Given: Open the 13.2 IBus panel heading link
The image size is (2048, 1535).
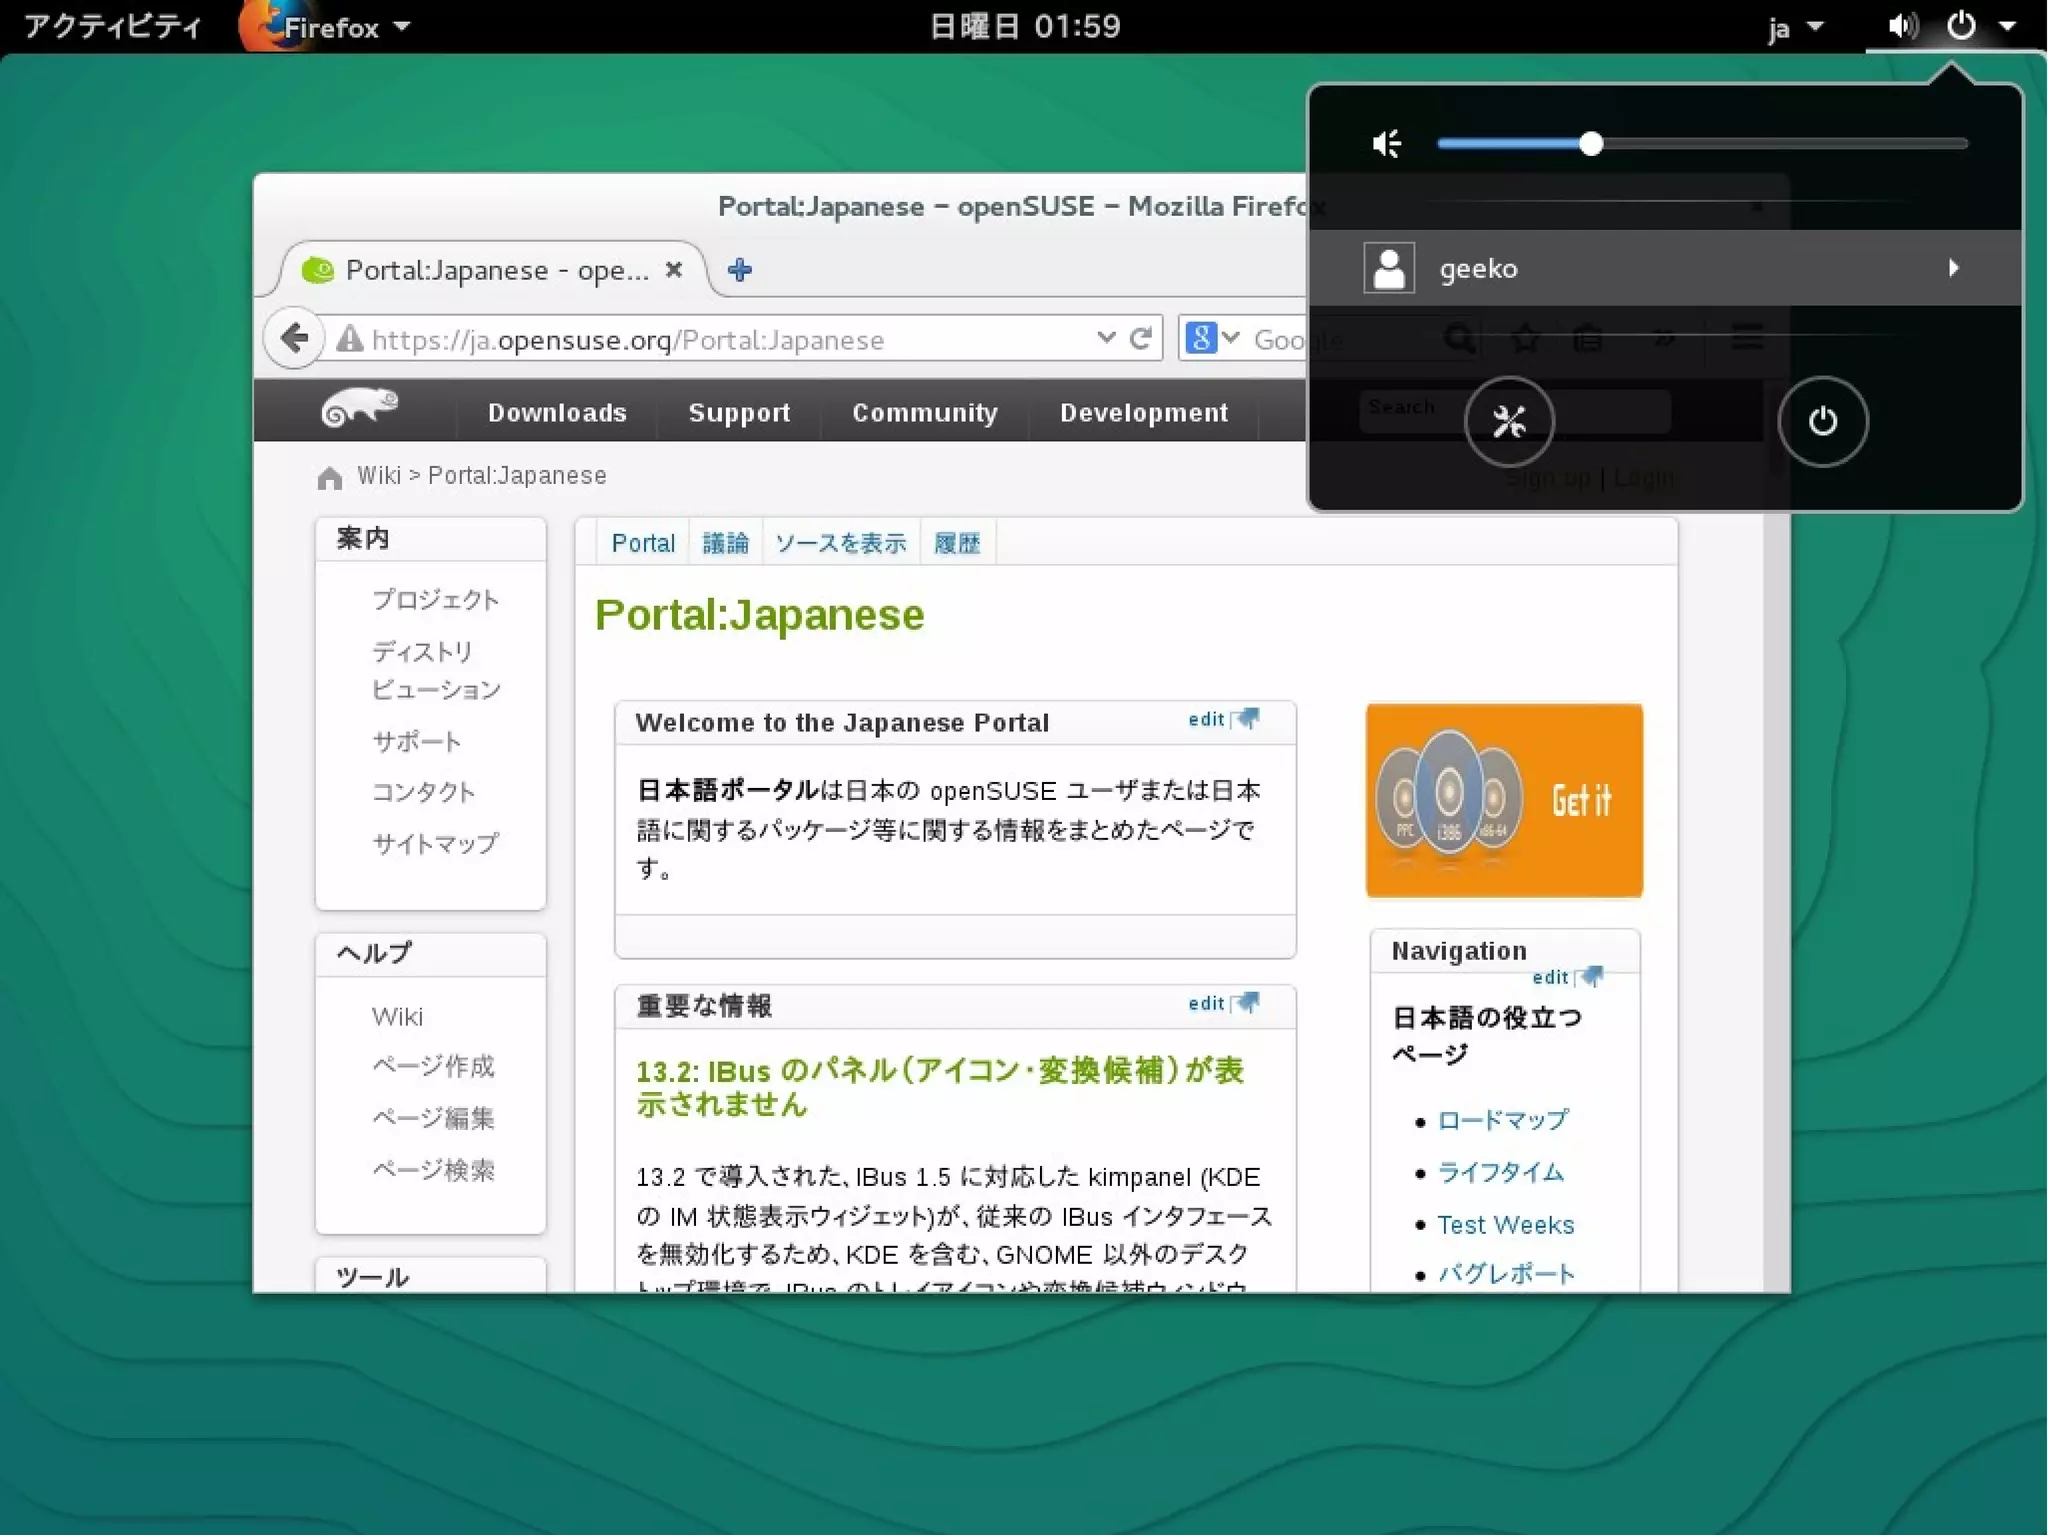Looking at the screenshot, I should [940, 1087].
